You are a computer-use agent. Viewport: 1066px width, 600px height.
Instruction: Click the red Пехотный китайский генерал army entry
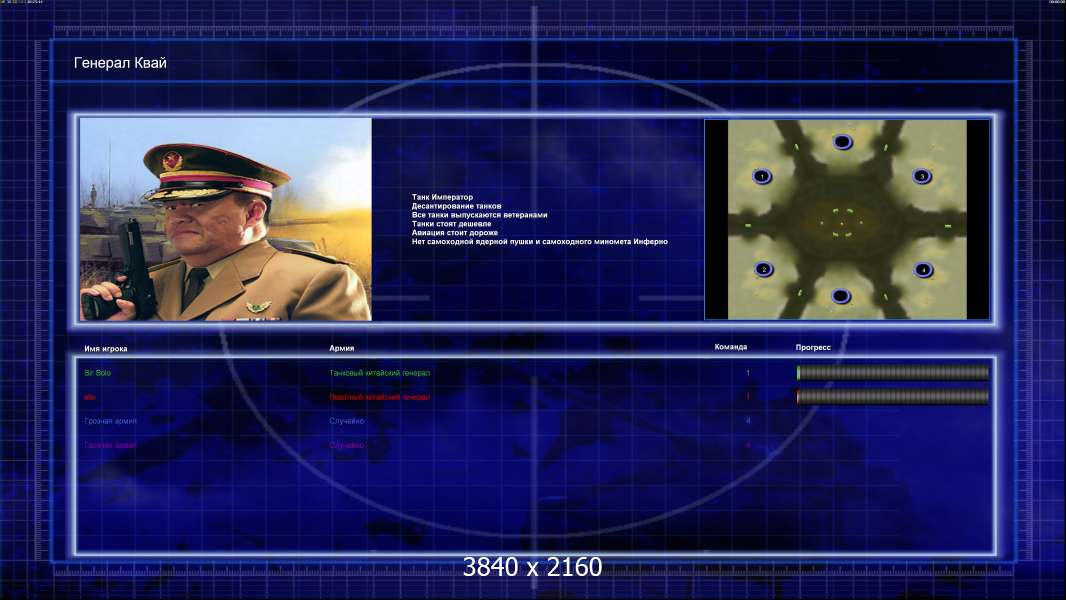[x=379, y=398]
